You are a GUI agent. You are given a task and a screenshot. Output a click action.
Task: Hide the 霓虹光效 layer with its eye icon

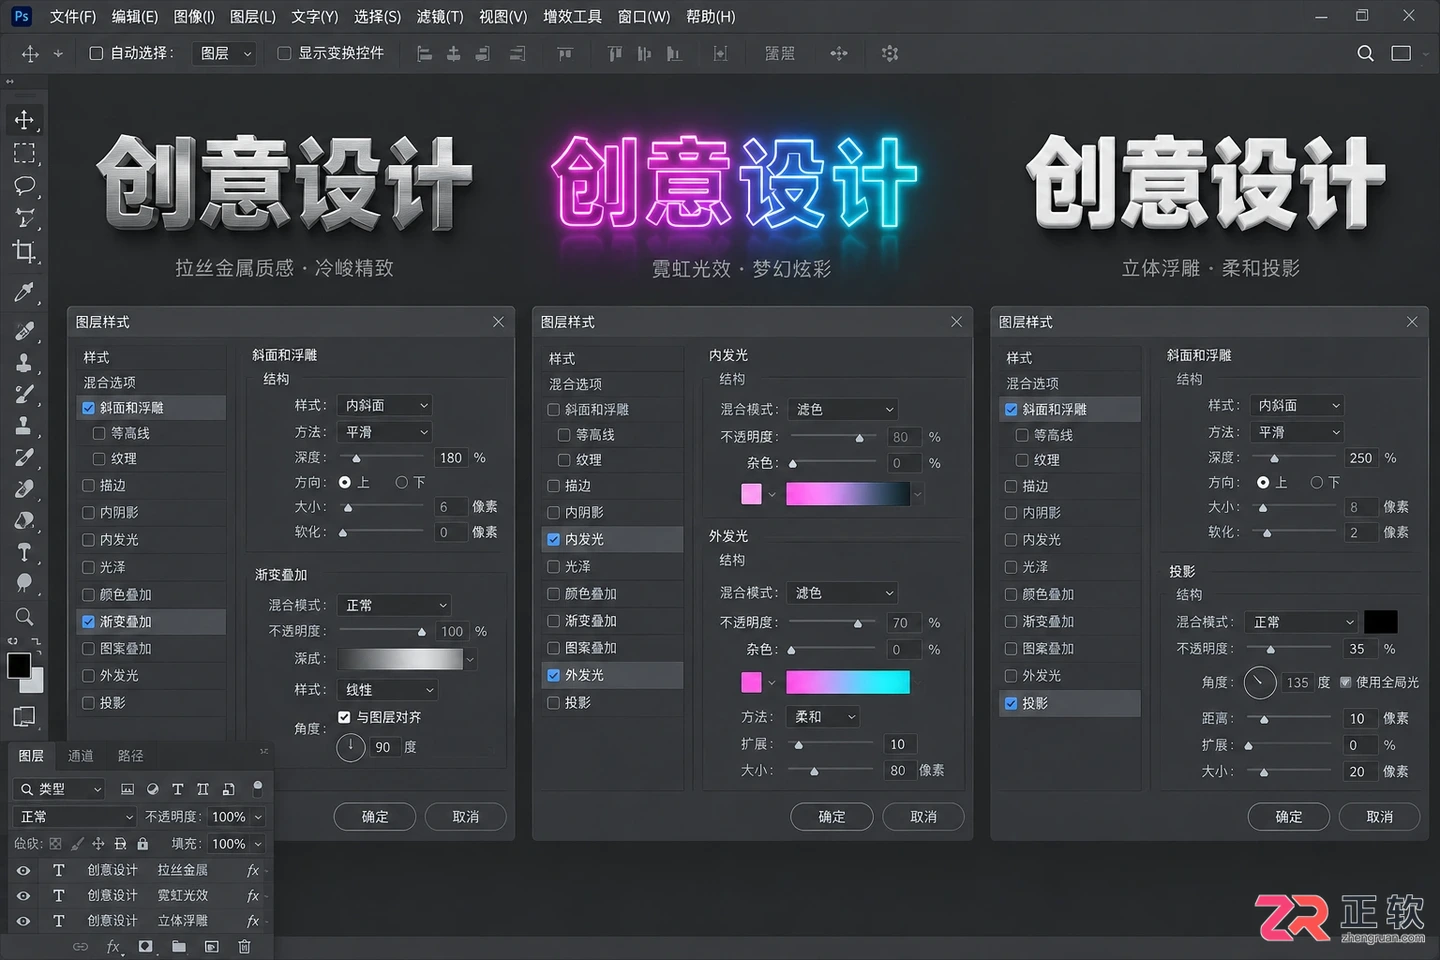pyautogui.click(x=23, y=896)
